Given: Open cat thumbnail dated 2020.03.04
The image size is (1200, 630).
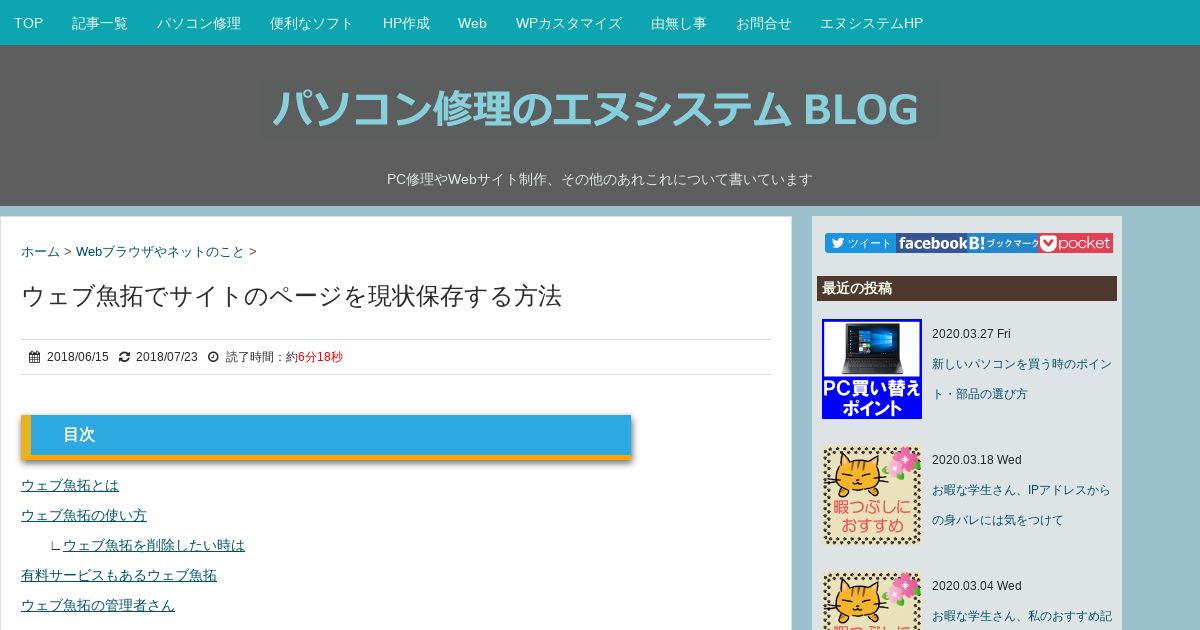Looking at the screenshot, I should (x=872, y=600).
